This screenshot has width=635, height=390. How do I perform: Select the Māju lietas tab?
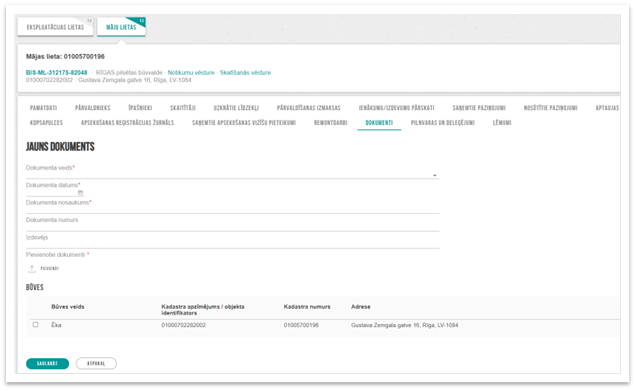(121, 27)
